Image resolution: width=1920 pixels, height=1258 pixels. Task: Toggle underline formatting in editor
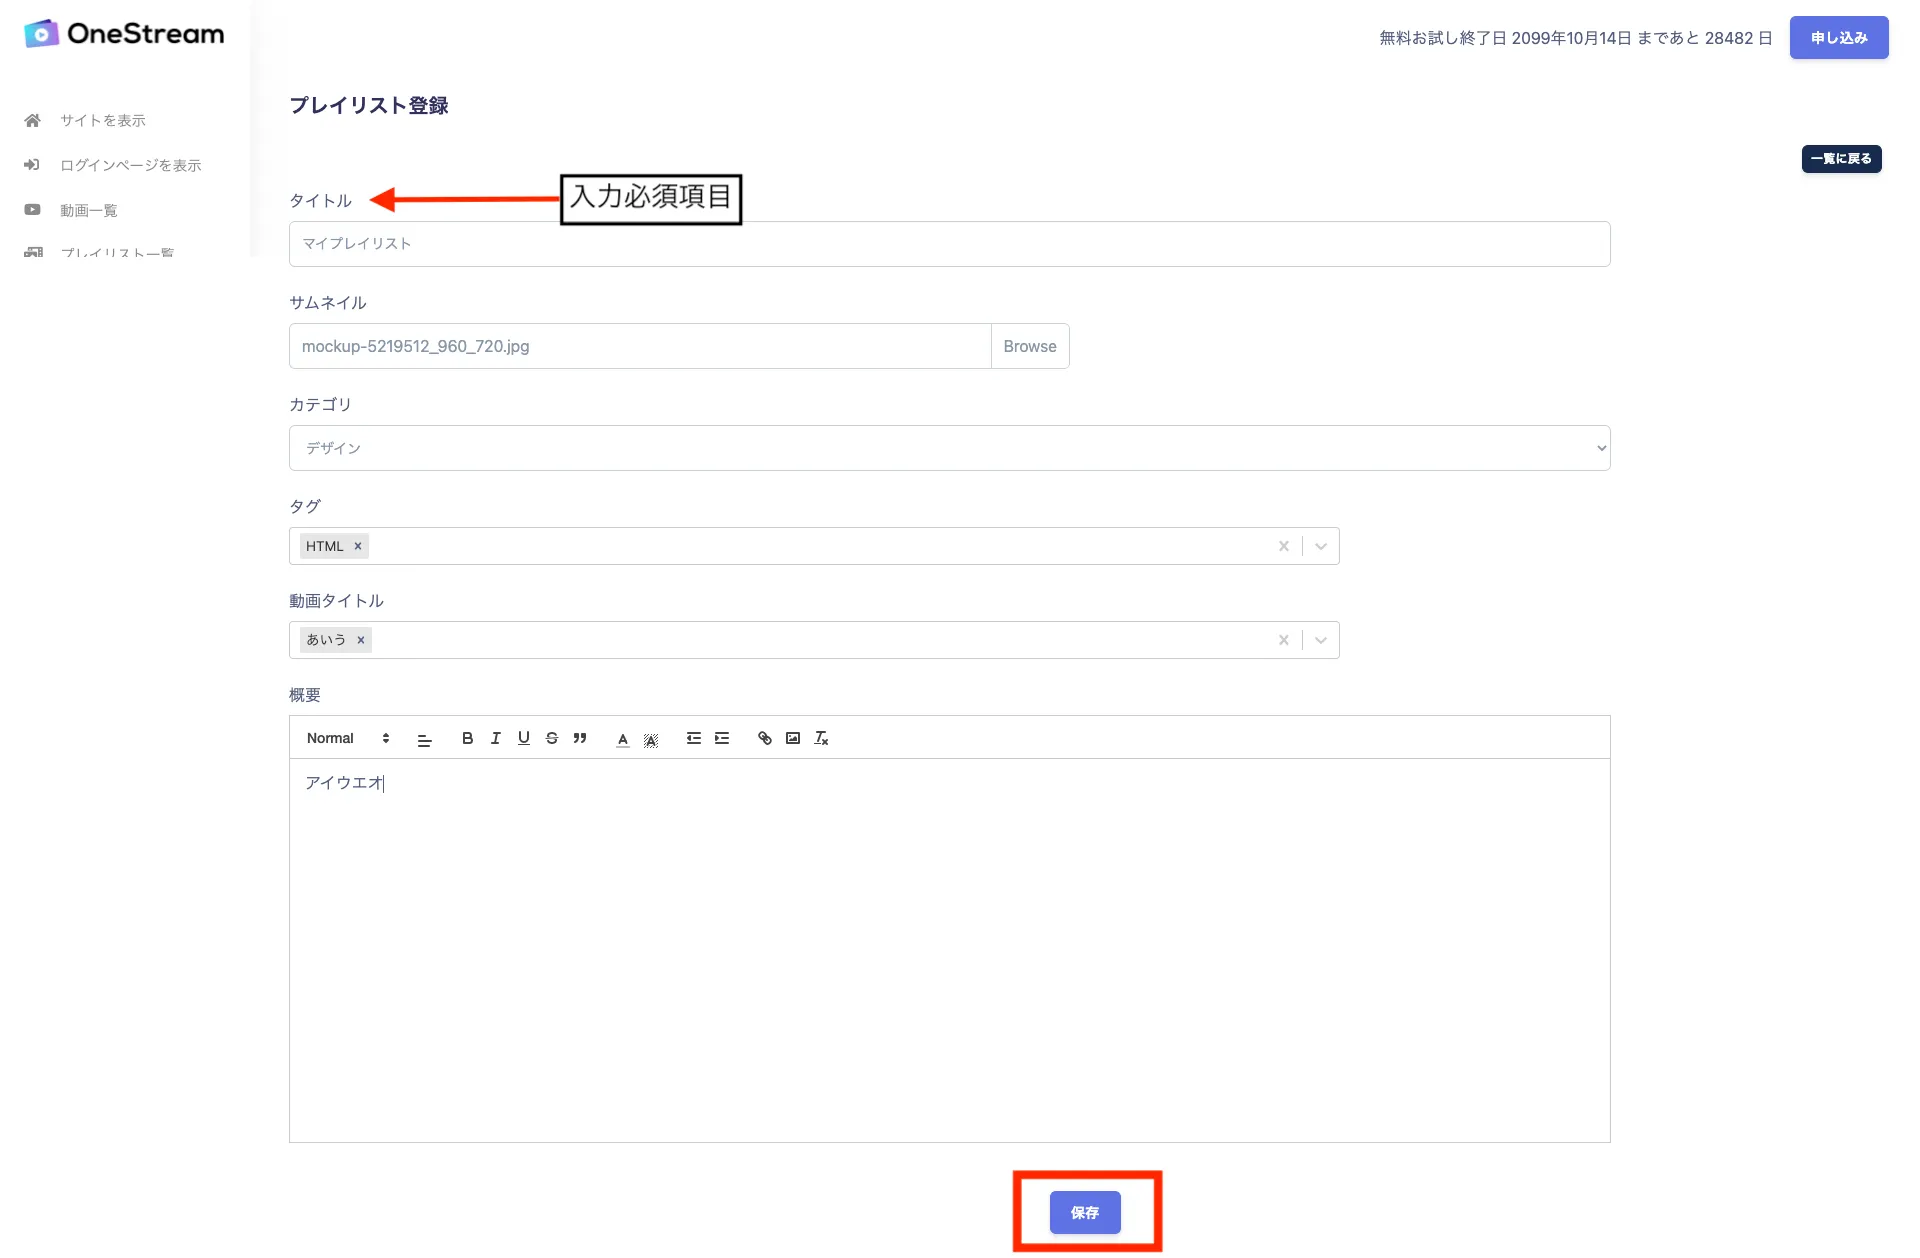coord(523,738)
